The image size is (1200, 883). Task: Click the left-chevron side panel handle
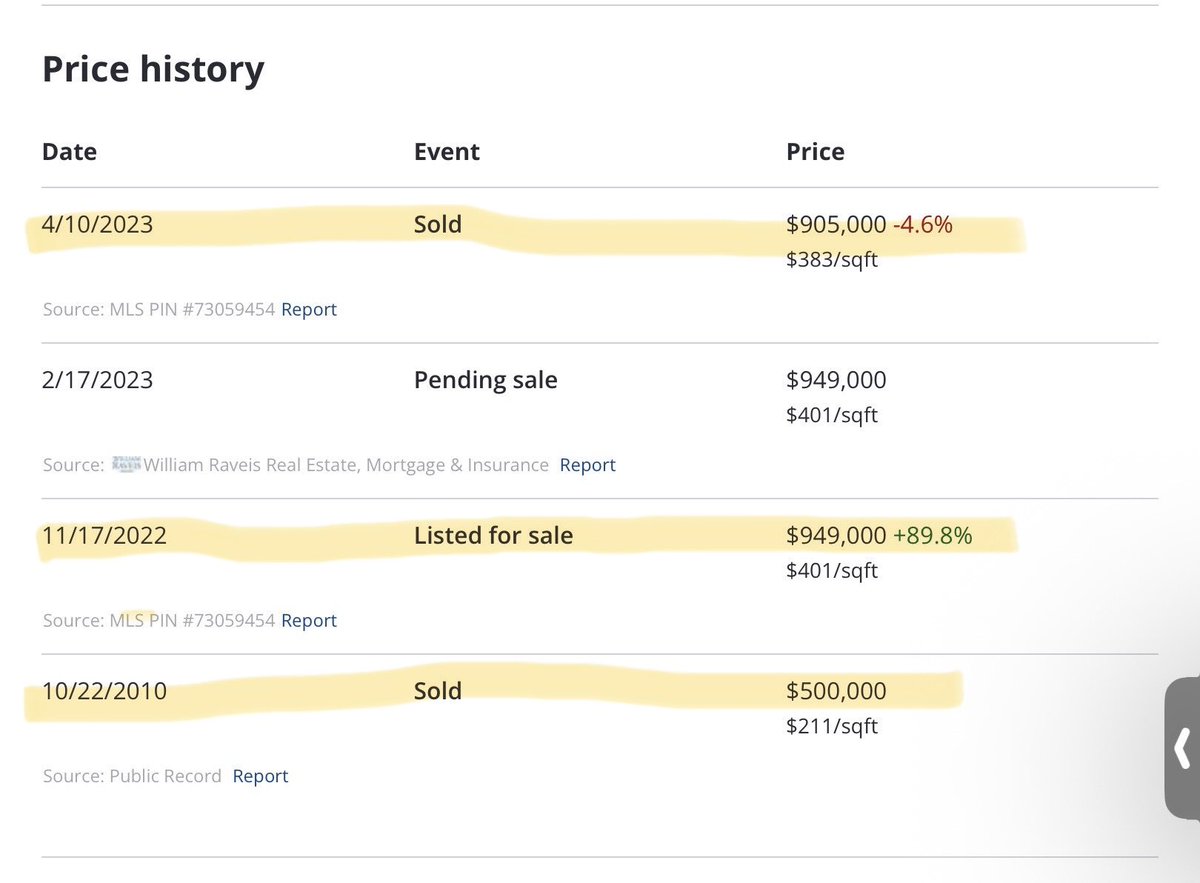point(1183,747)
